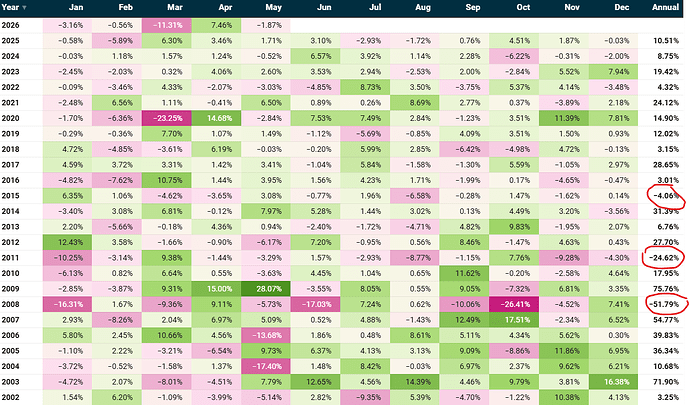690x405 pixels.
Task: Click the 2008 year row label
Action: pos(11,304)
